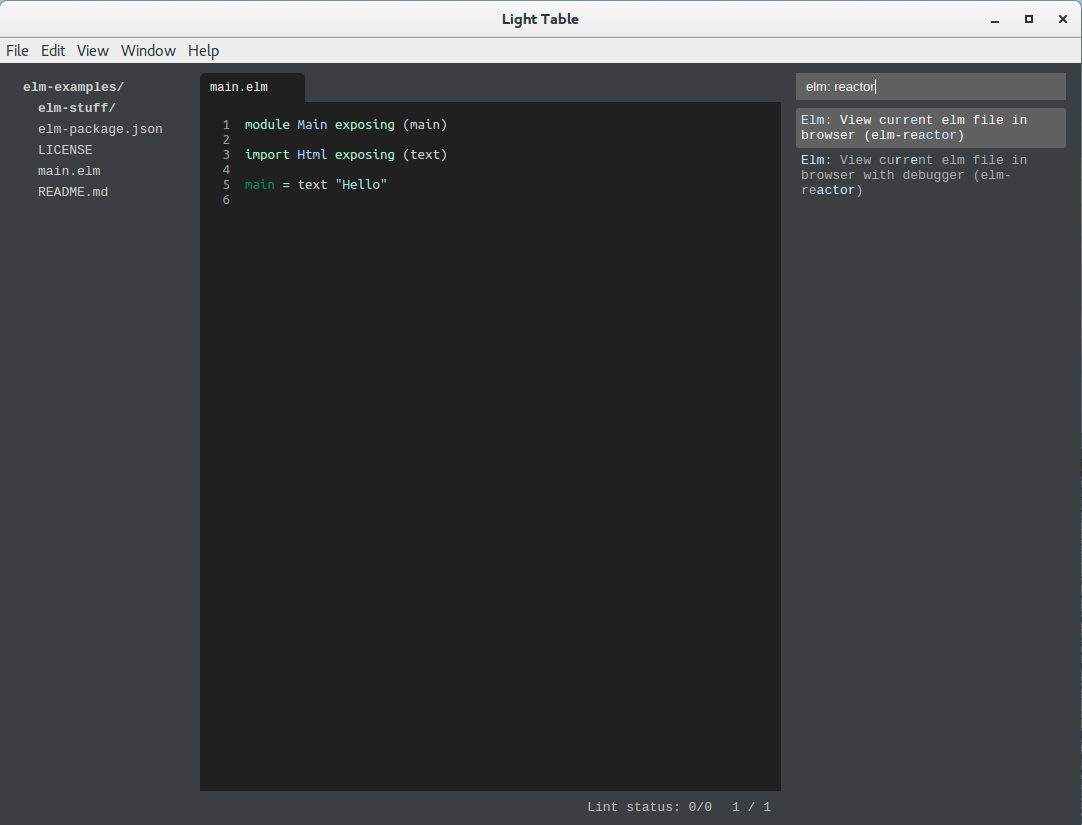Open the Window menu
Viewport: 1082px width, 825px height.
pyautogui.click(x=148, y=50)
